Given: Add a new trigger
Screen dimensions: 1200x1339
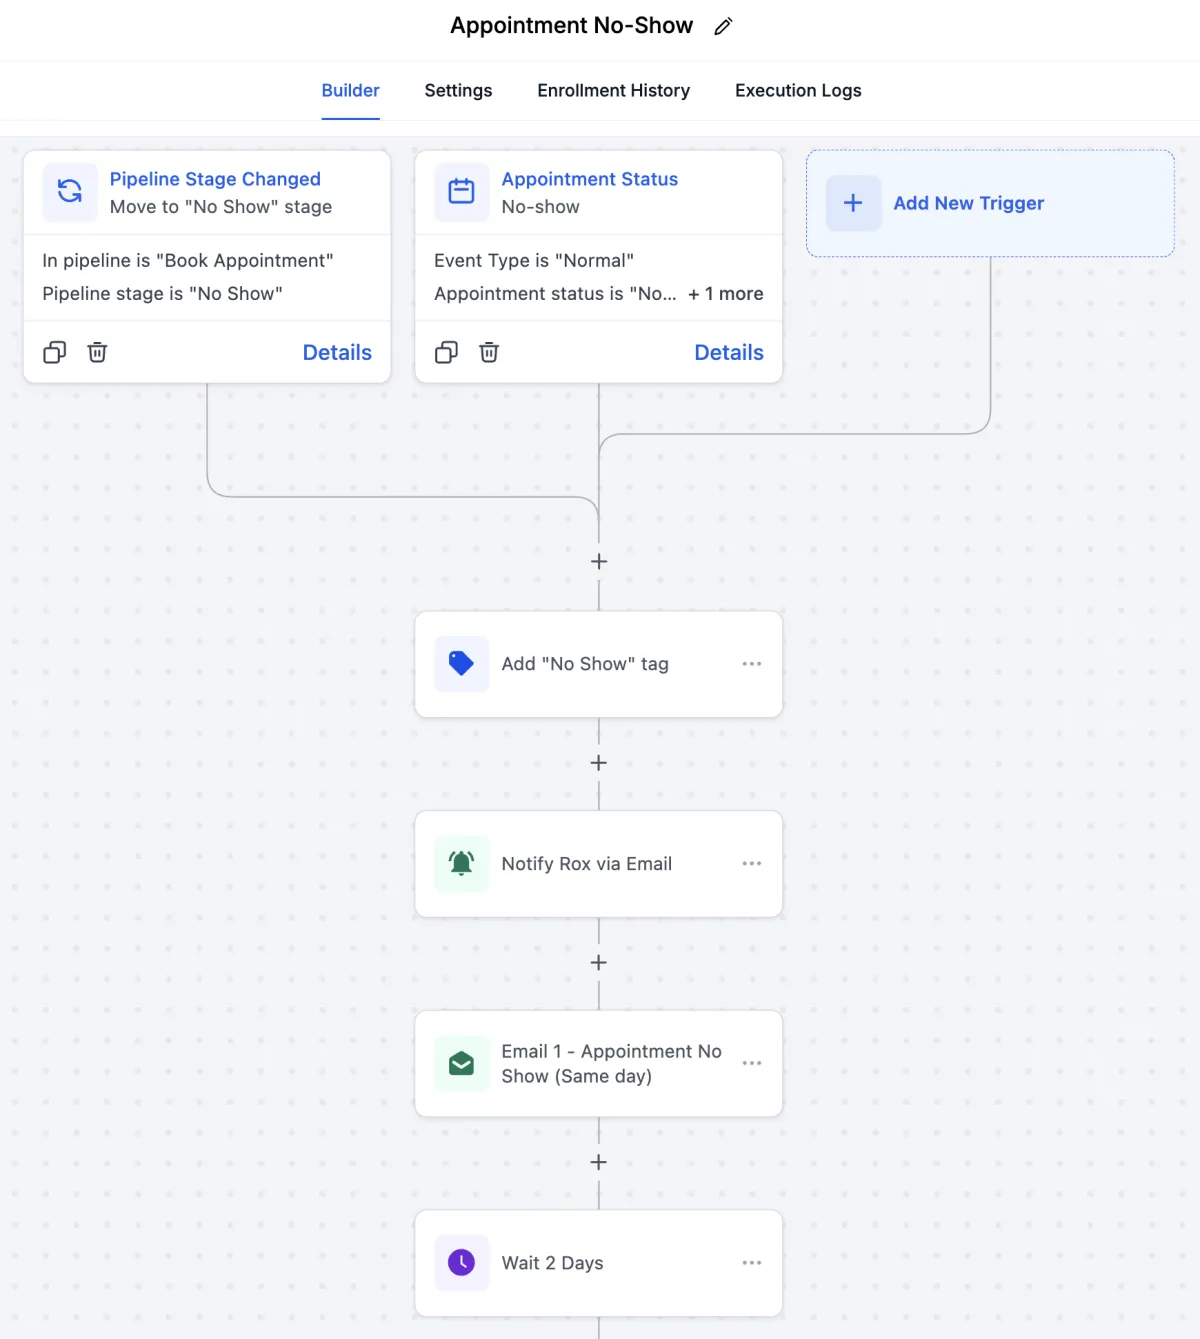Looking at the screenshot, I should [968, 204].
